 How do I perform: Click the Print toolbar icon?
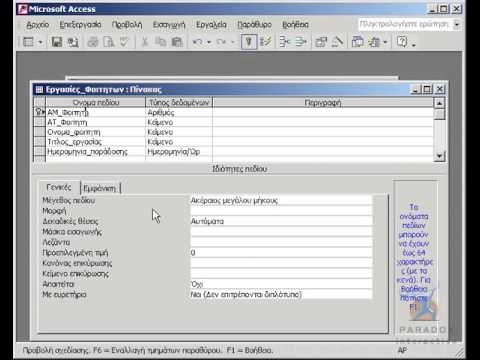(x=93, y=42)
